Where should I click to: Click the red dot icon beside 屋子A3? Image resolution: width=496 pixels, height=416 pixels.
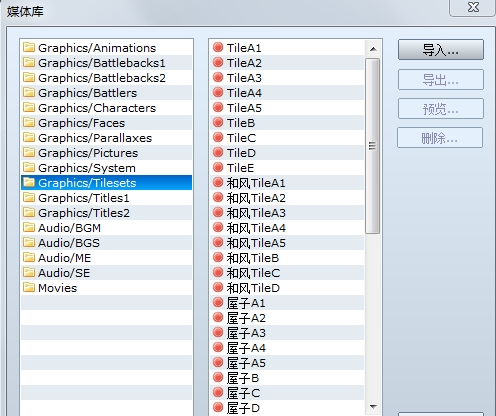pyautogui.click(x=218, y=332)
